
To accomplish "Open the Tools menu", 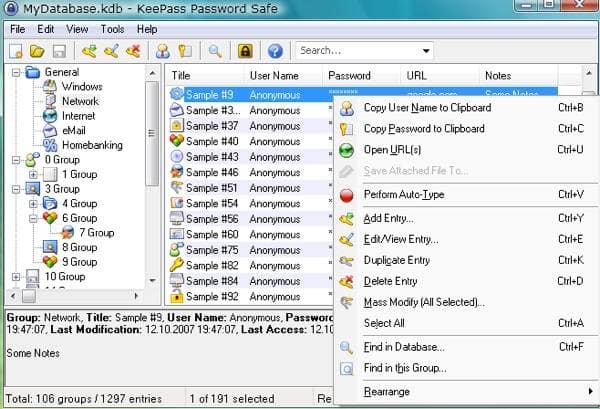I will point(113,29).
